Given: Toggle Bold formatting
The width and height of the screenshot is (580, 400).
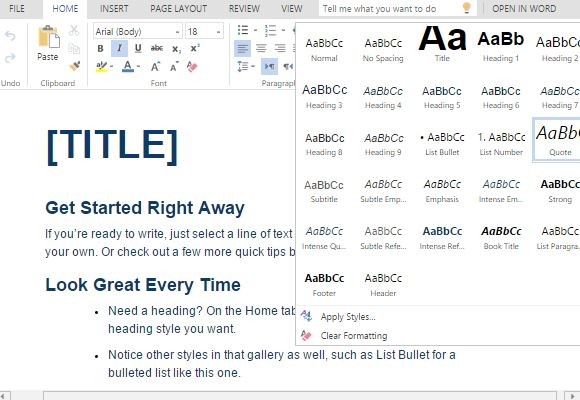Looking at the screenshot, I should pos(100,48).
